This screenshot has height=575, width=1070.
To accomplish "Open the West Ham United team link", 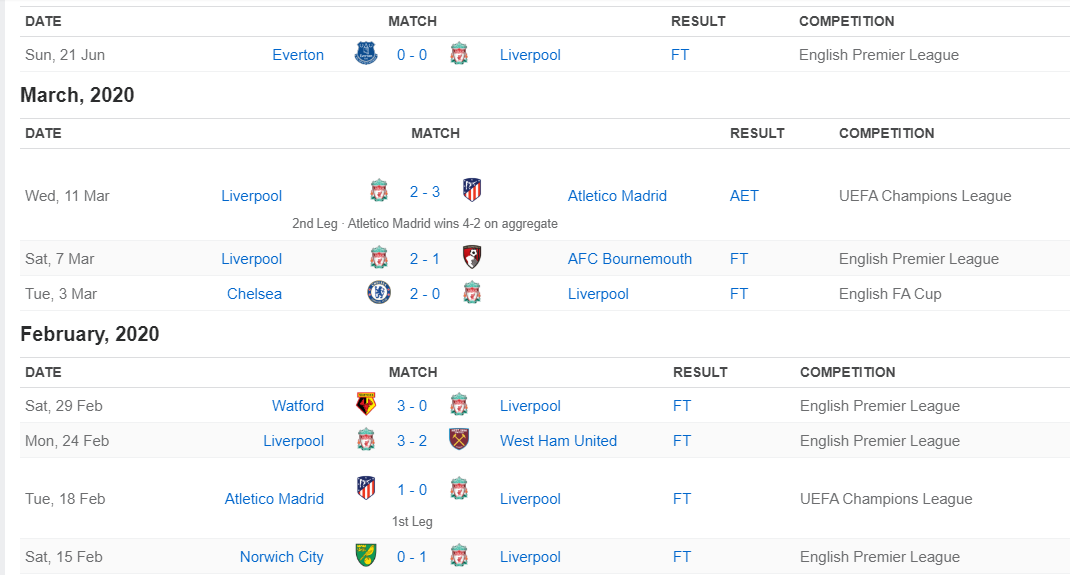I will (558, 441).
